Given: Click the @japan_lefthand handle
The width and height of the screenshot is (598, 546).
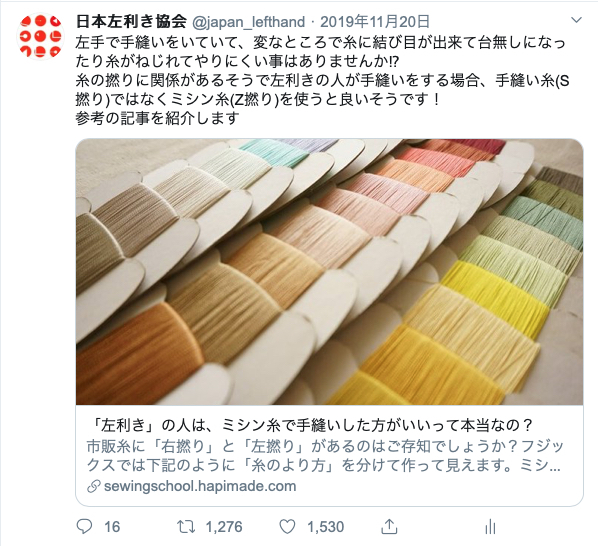Looking at the screenshot, I should pos(248,22).
